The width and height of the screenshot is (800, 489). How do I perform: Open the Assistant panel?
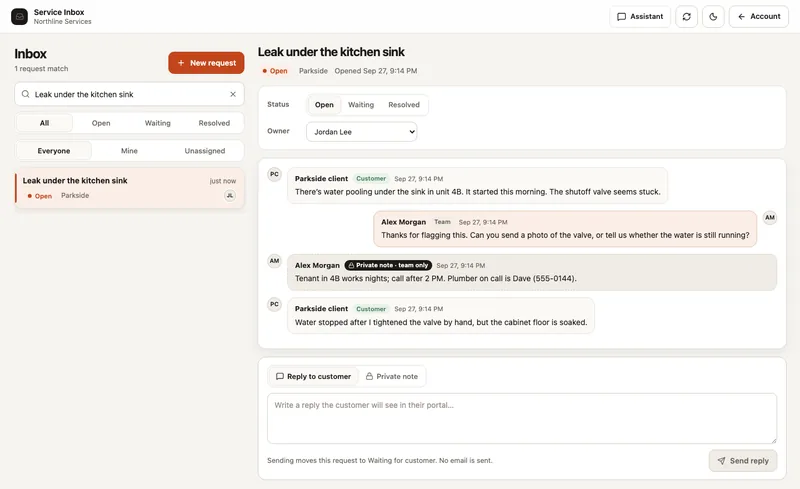pos(640,16)
